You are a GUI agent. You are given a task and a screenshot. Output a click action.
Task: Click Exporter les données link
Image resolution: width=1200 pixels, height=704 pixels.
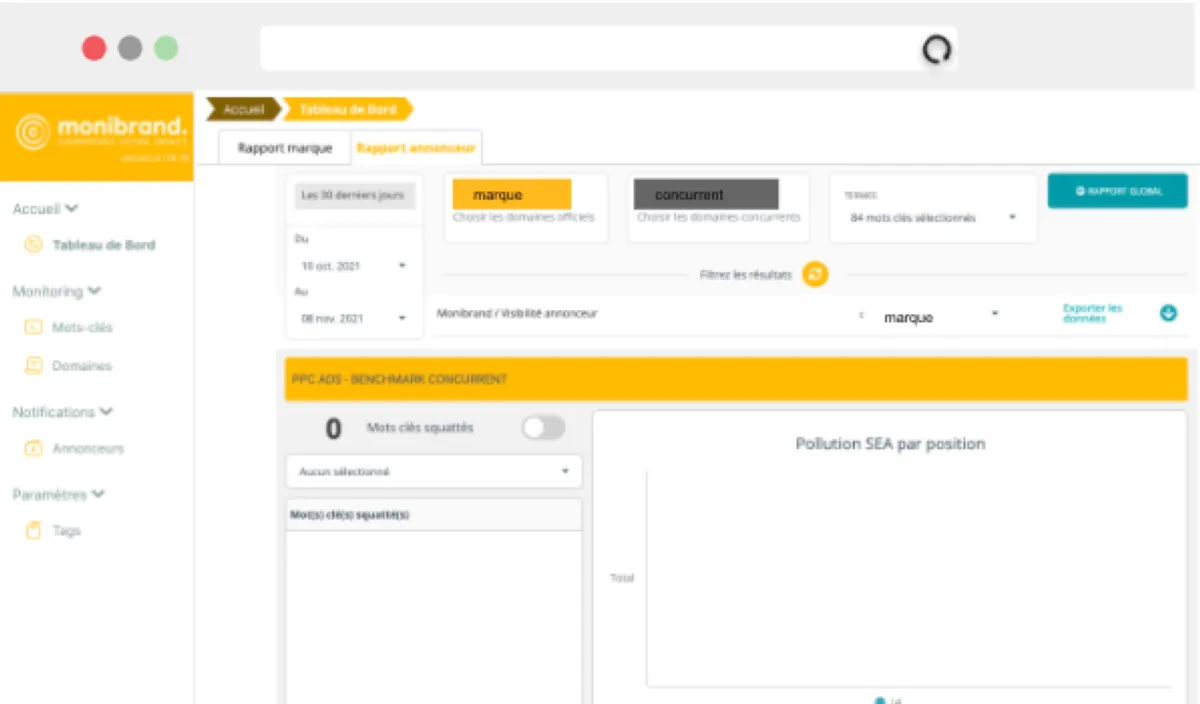pos(1092,313)
